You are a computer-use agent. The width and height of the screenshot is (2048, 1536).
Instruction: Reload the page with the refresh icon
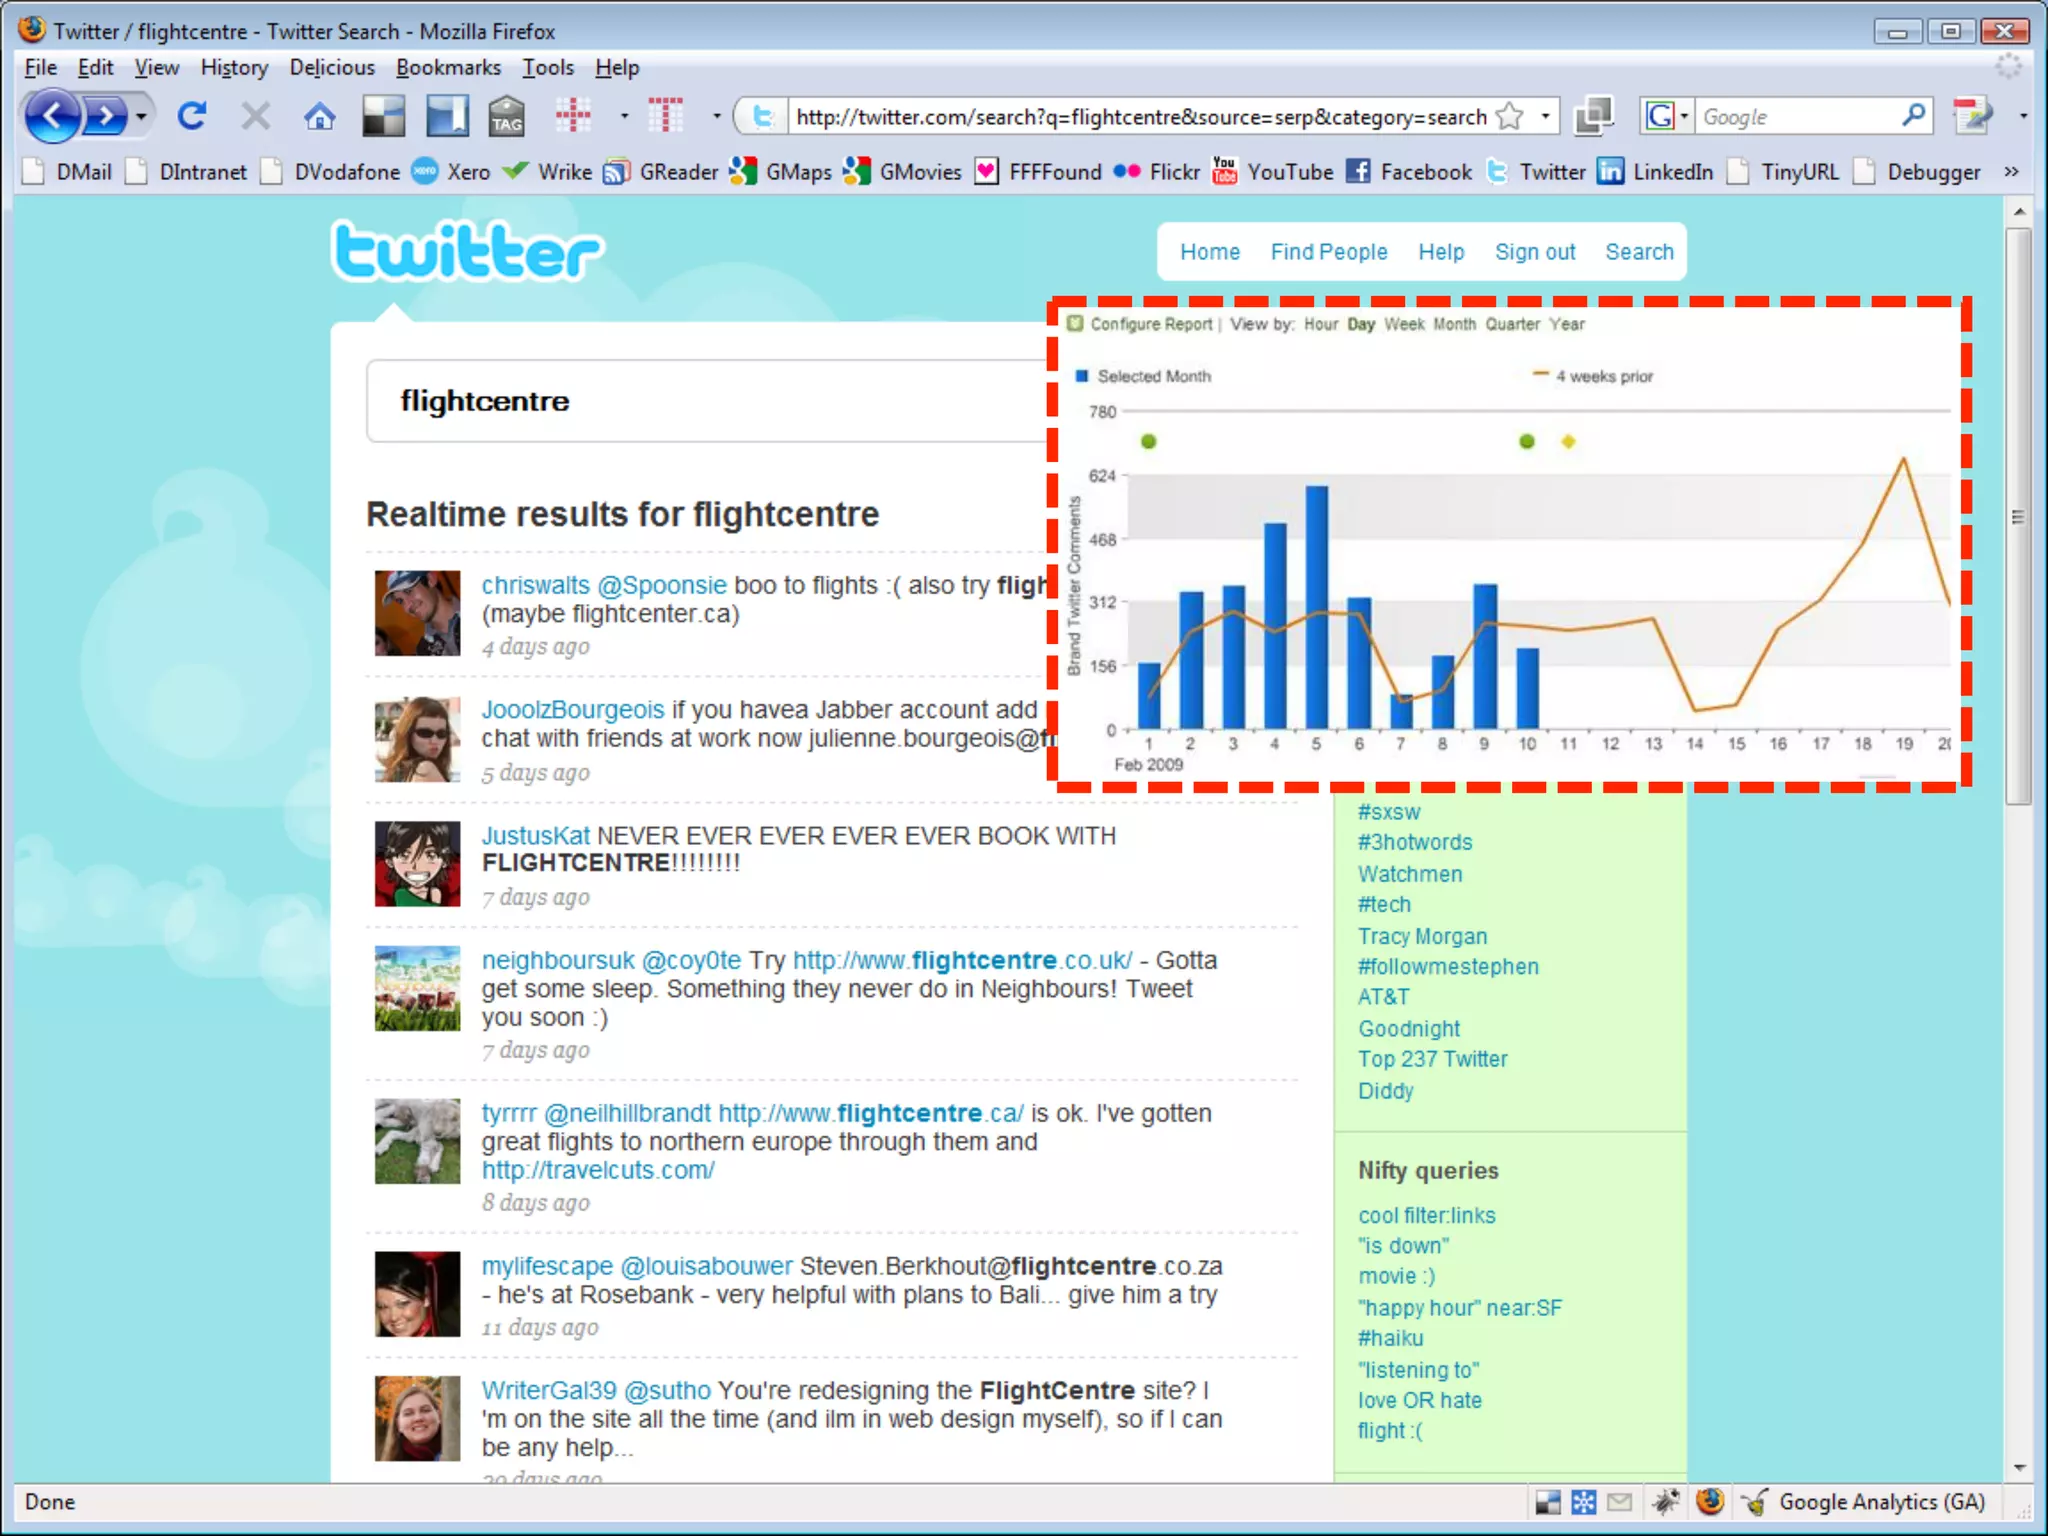(x=191, y=117)
